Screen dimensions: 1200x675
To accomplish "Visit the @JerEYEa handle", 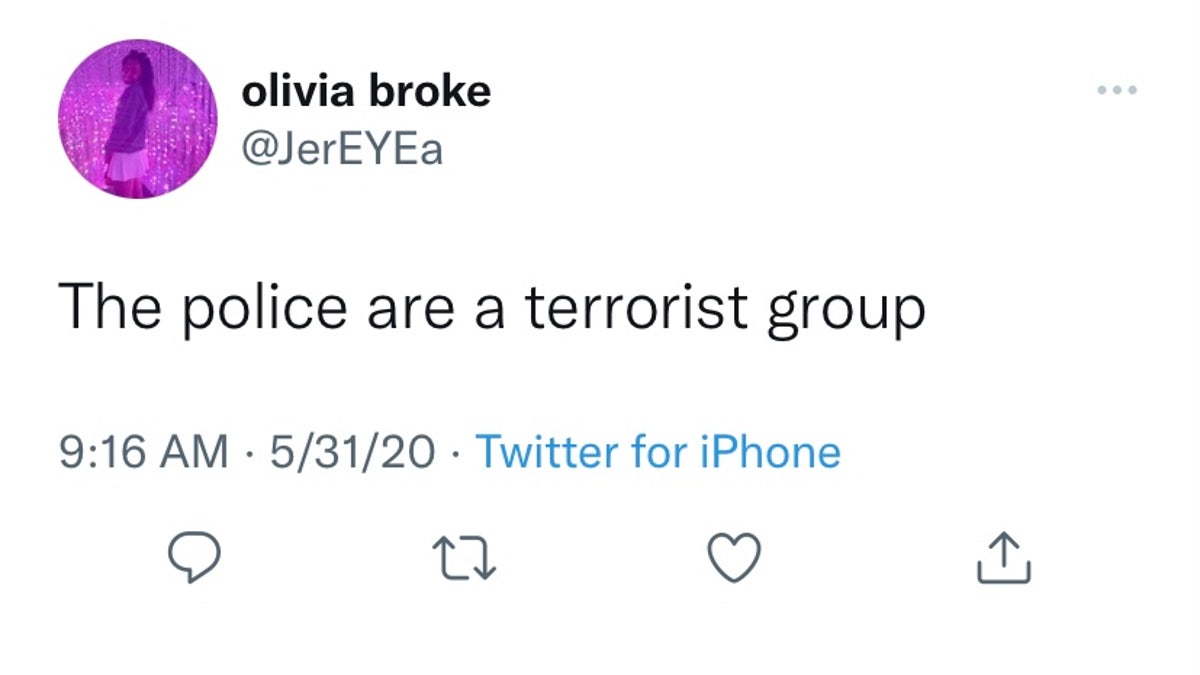I will [x=341, y=150].
